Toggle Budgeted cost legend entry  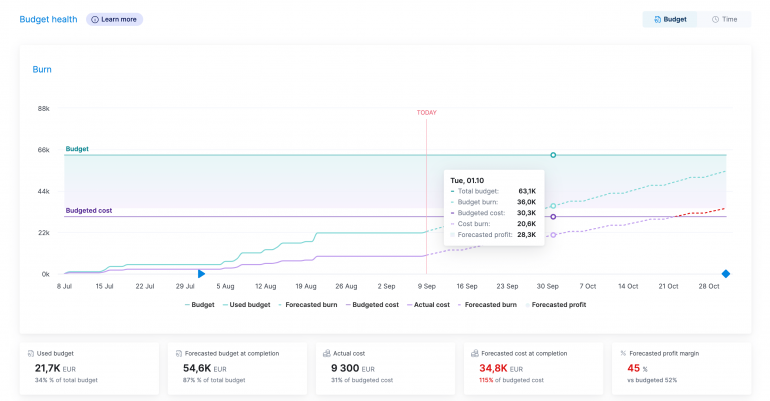tap(372, 304)
